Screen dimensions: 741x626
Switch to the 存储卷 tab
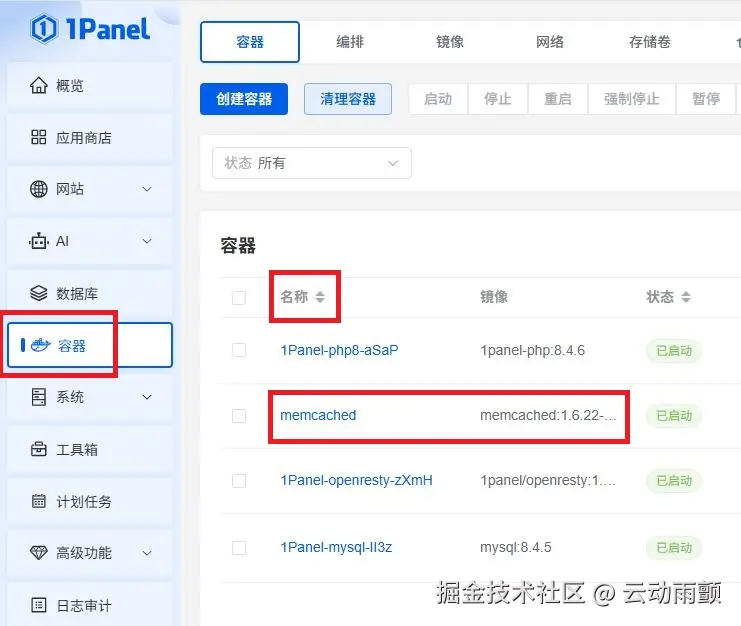(x=650, y=42)
